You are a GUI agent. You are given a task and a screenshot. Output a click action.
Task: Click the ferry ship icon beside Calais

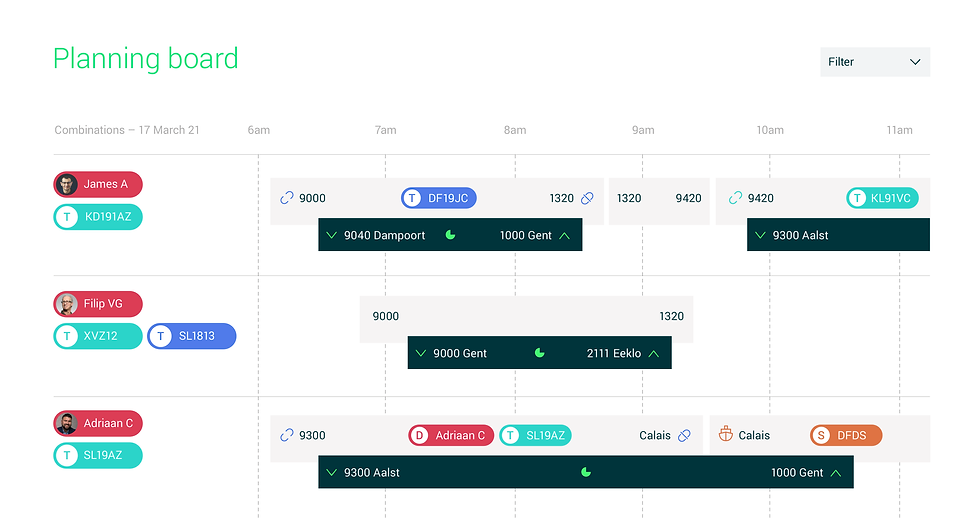pyautogui.click(x=726, y=434)
